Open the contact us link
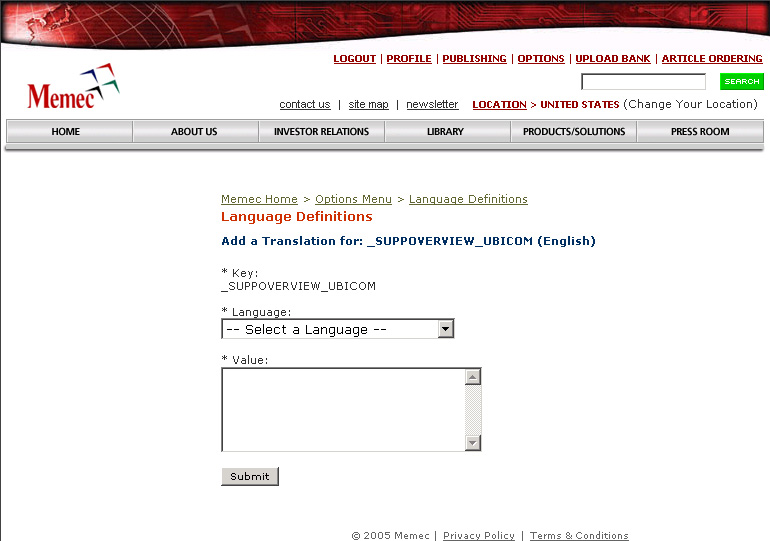This screenshot has width=770, height=541. coord(305,105)
